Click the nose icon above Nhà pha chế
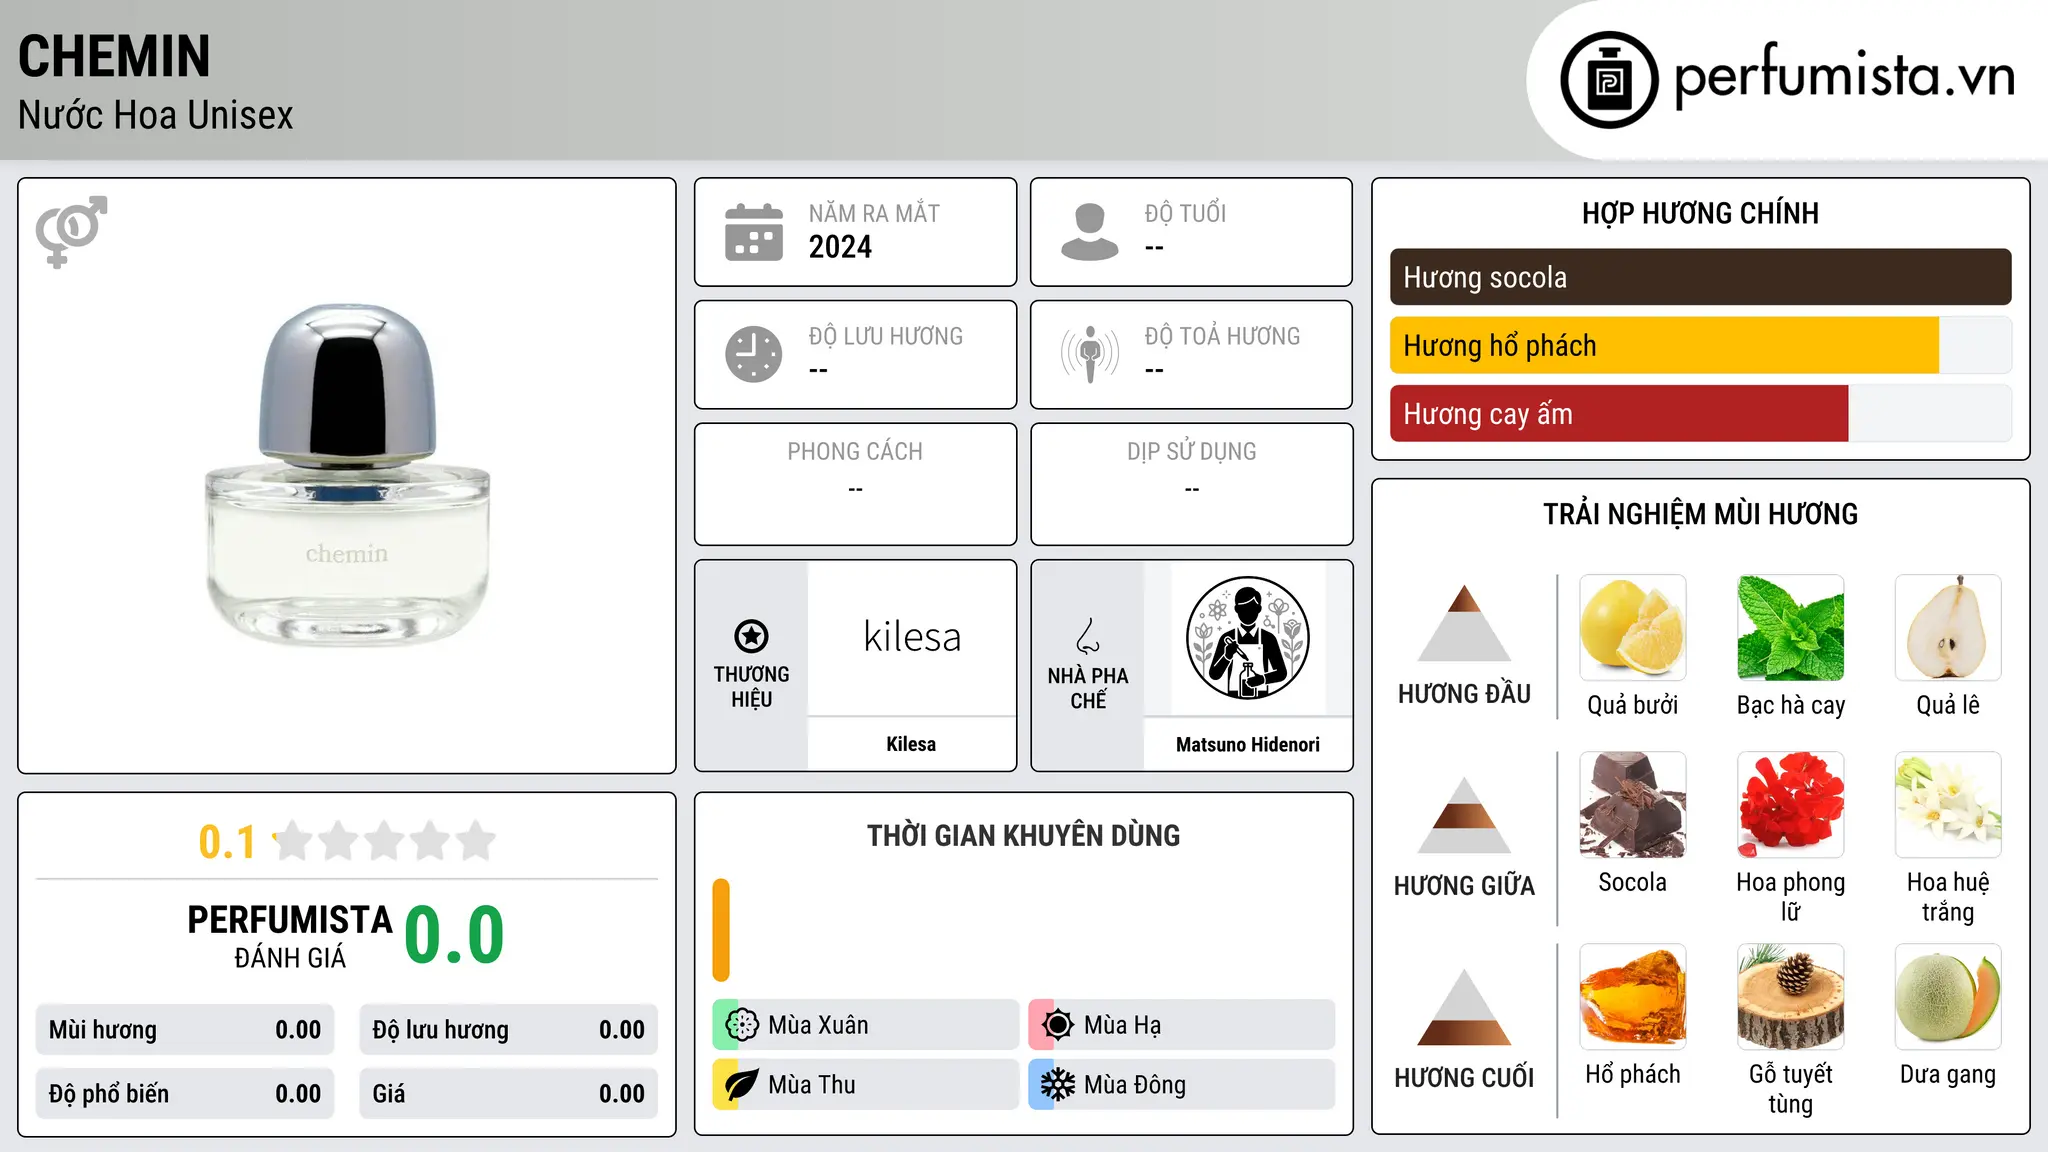The width and height of the screenshot is (2048, 1152). coord(1088,636)
